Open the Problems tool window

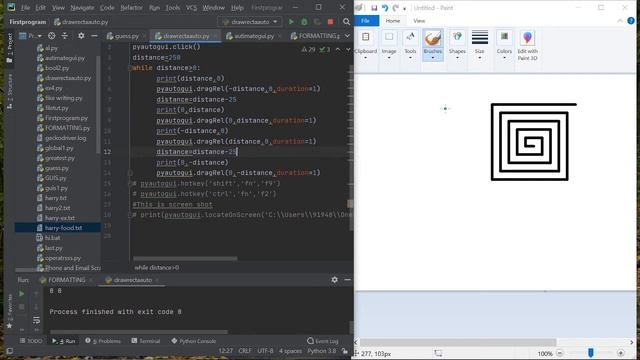(x=103, y=341)
